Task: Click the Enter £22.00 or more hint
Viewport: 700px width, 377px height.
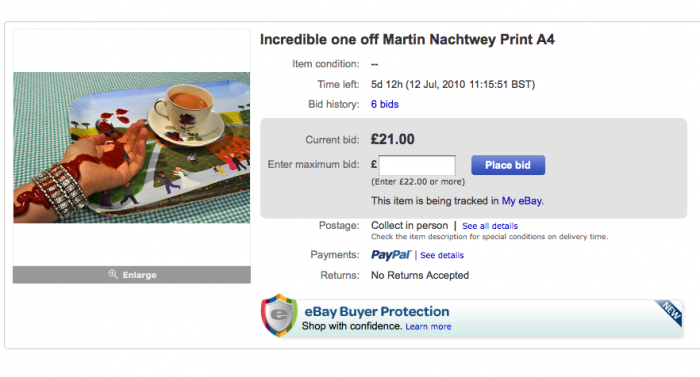Action: 418,182
